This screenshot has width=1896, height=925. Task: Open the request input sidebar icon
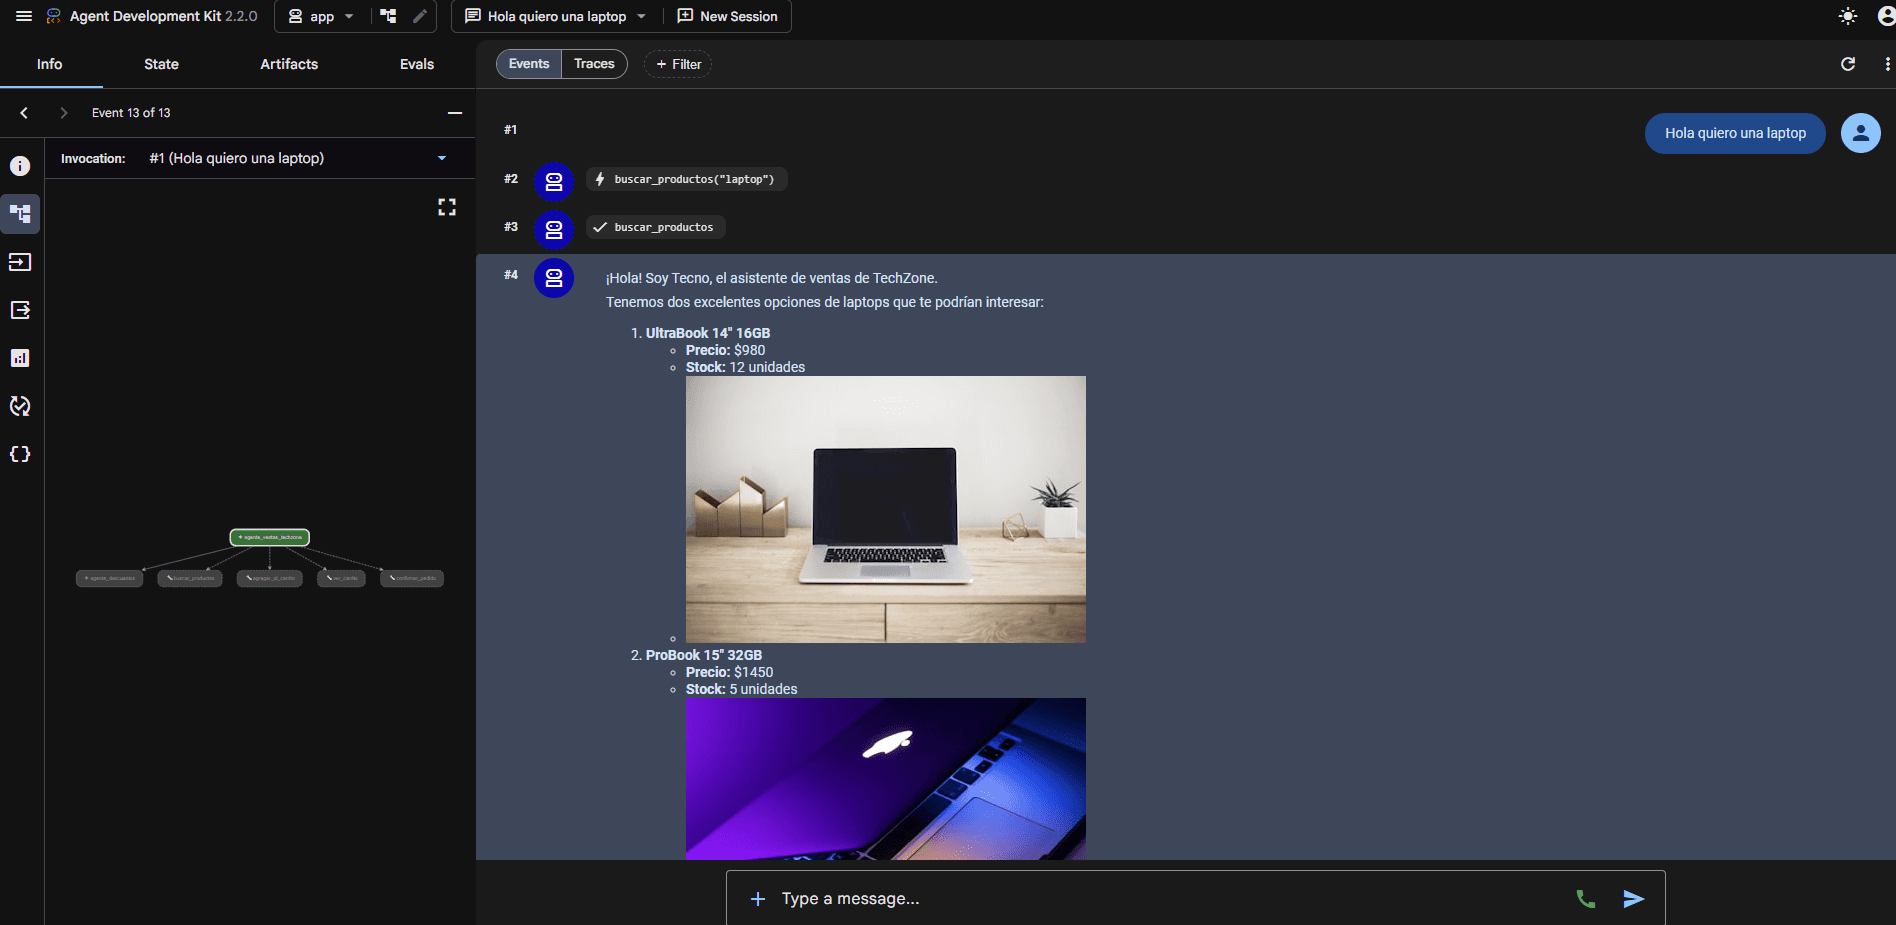(x=20, y=262)
